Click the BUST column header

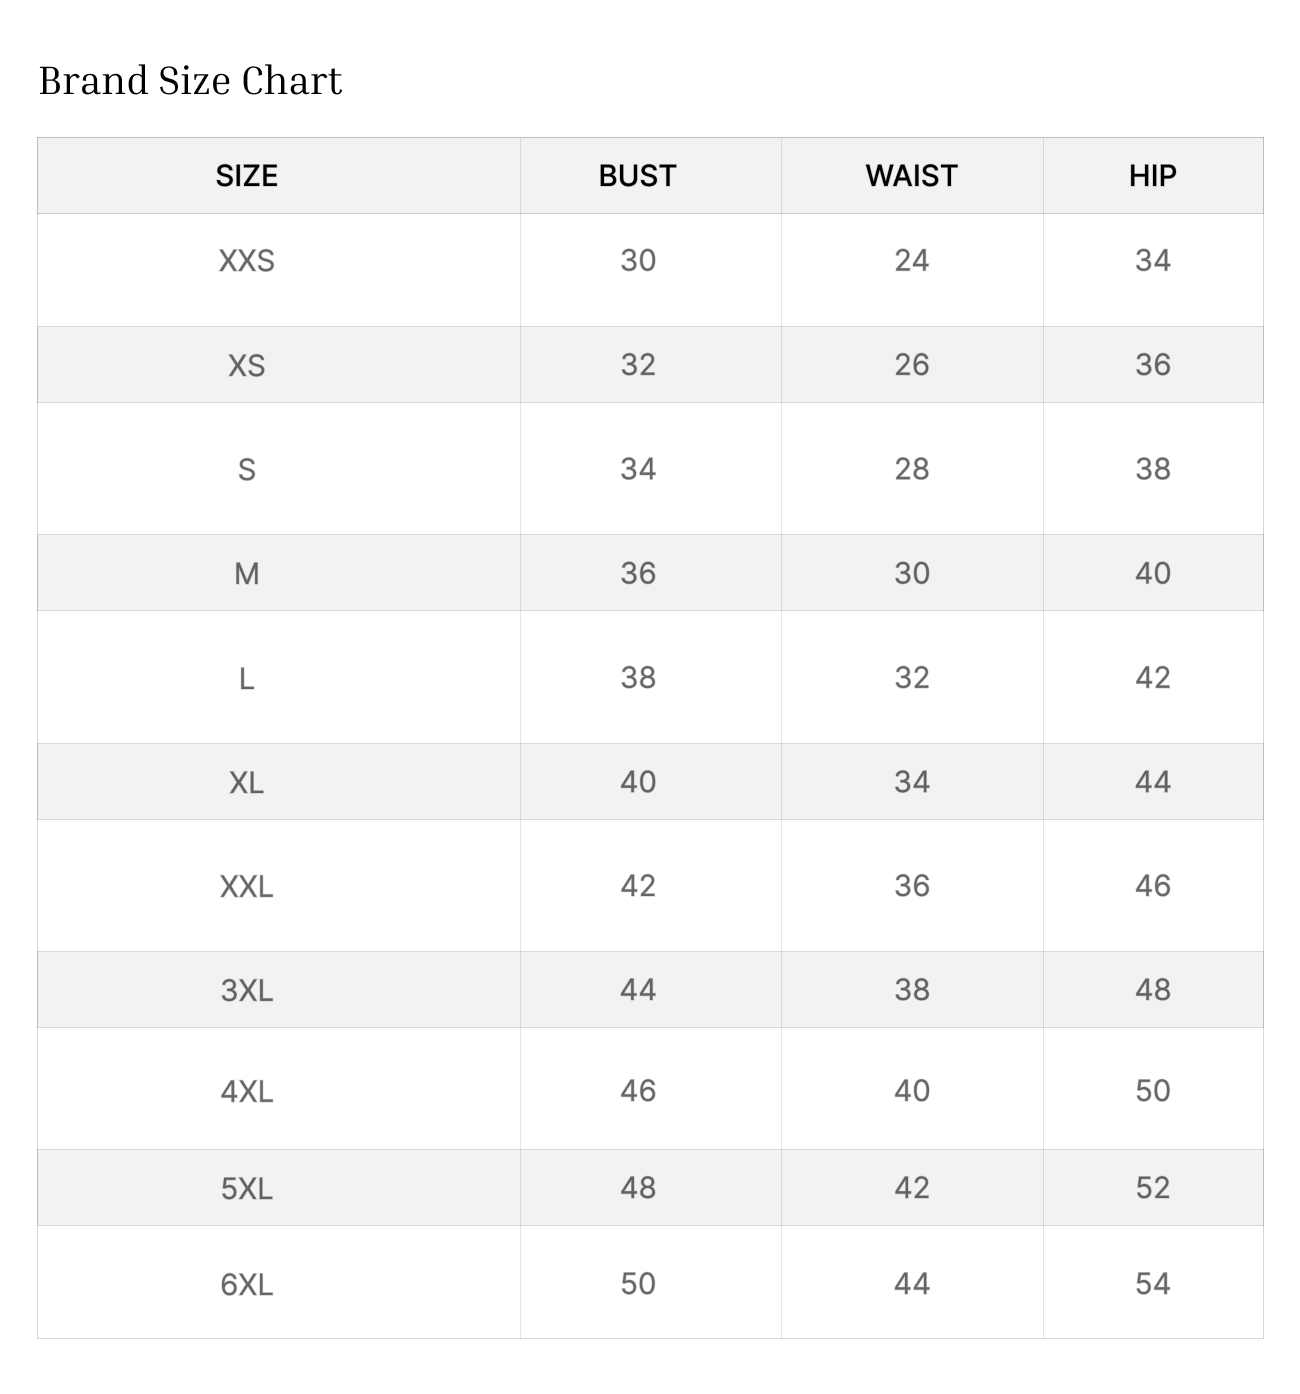(x=637, y=176)
